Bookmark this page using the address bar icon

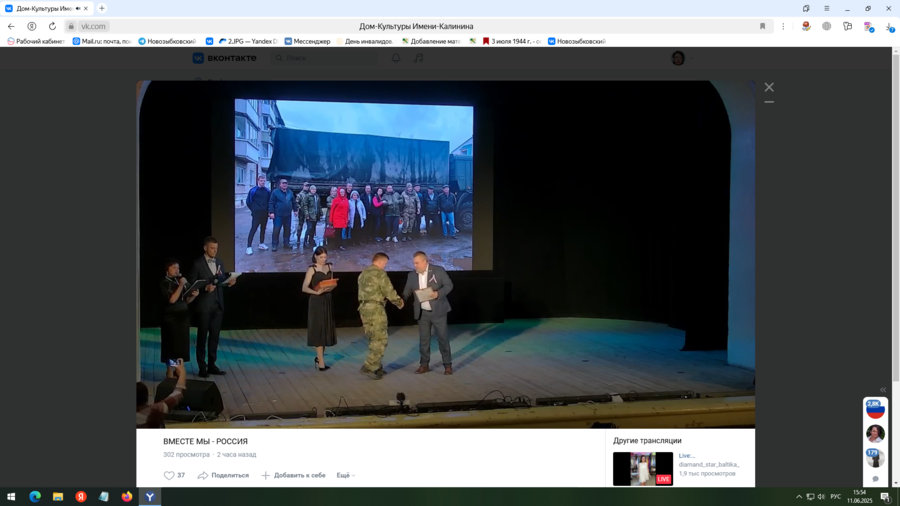click(x=763, y=26)
